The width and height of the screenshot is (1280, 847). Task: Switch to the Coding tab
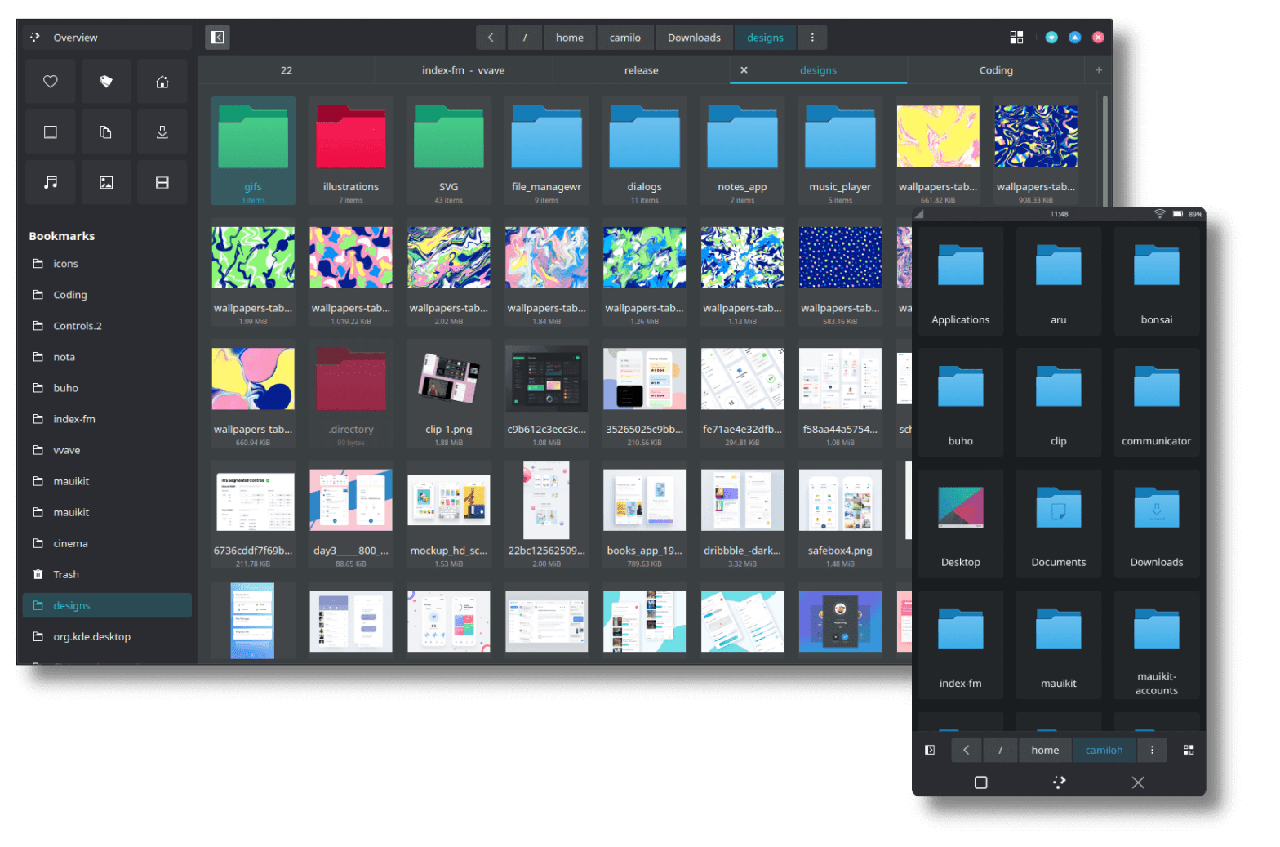coord(995,70)
